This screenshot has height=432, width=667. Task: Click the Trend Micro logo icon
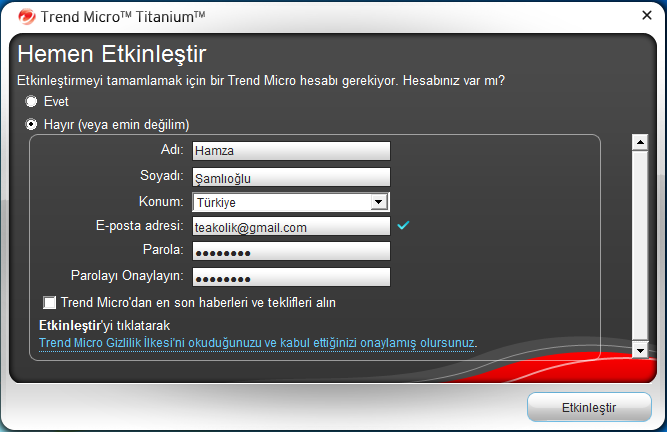coord(27,17)
